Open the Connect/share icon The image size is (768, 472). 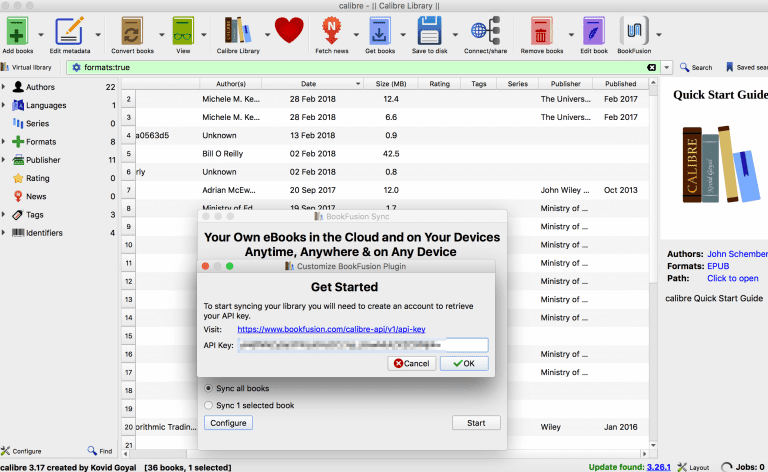pos(485,31)
